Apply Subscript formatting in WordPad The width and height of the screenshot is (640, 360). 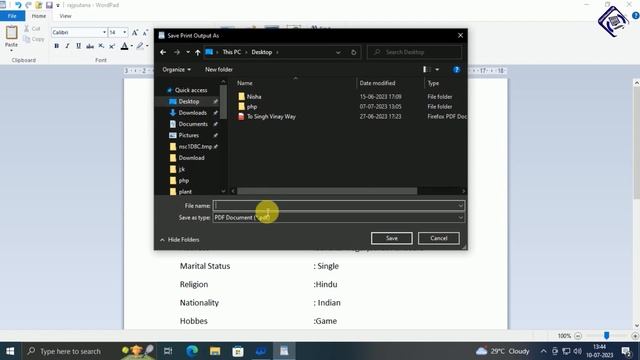pyautogui.click(x=101, y=46)
